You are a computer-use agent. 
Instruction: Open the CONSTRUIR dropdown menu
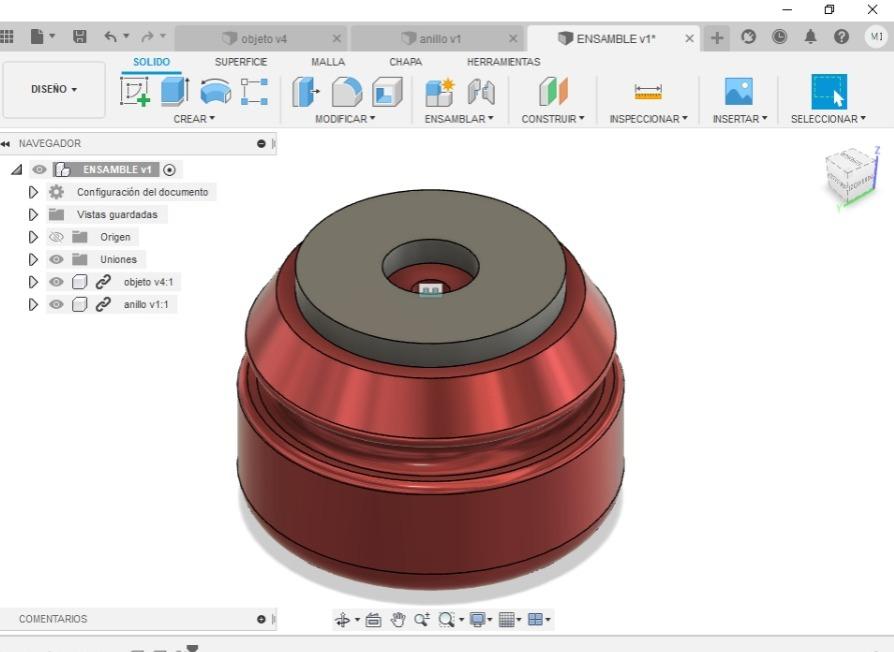[x=553, y=119]
